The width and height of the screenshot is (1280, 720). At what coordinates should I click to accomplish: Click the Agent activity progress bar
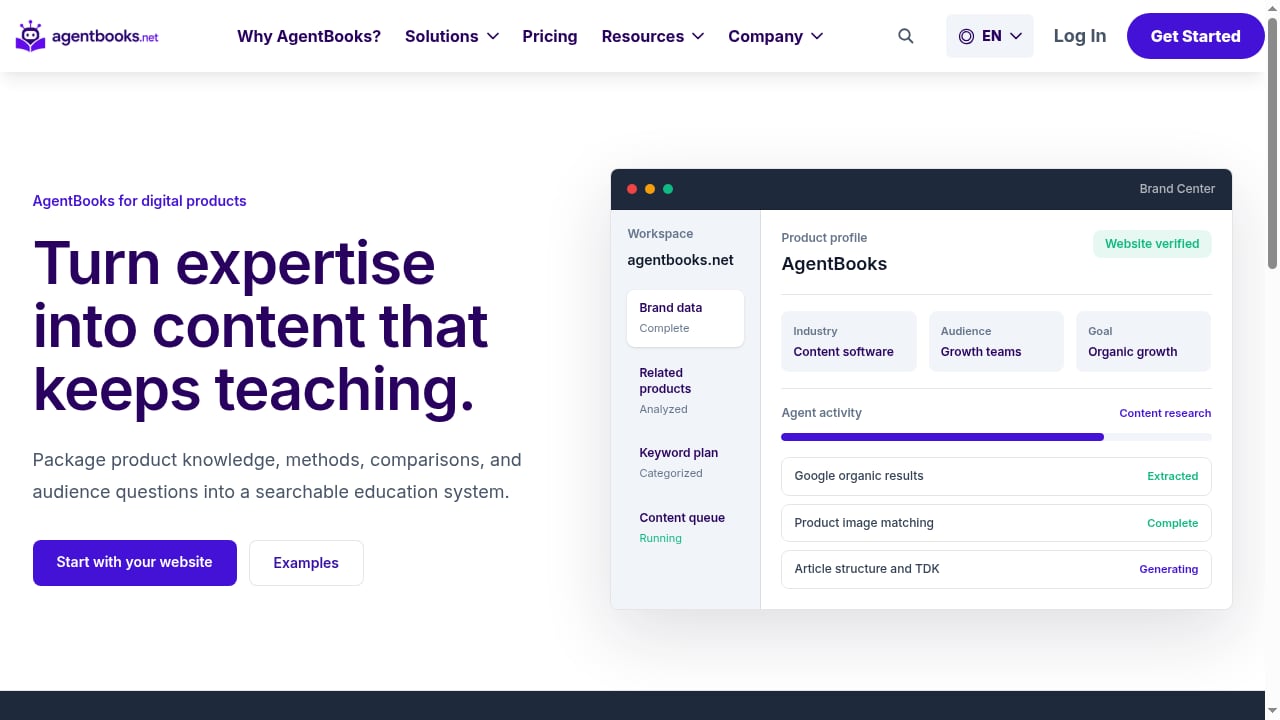(996, 437)
